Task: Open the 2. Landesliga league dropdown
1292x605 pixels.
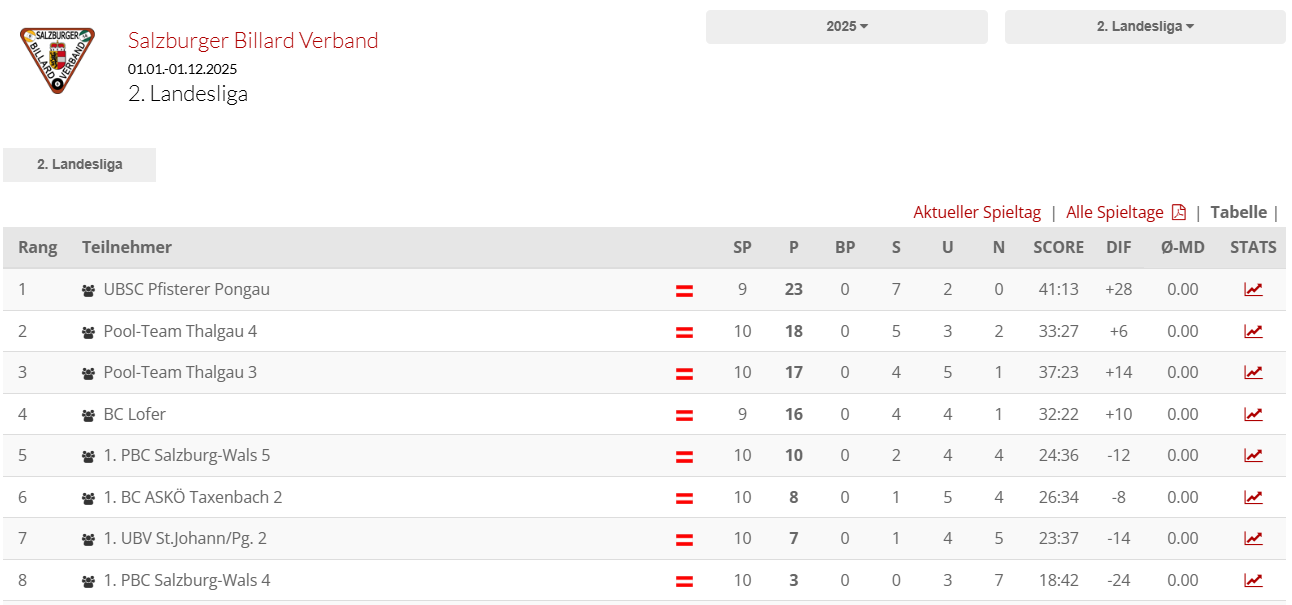Action: (1145, 27)
